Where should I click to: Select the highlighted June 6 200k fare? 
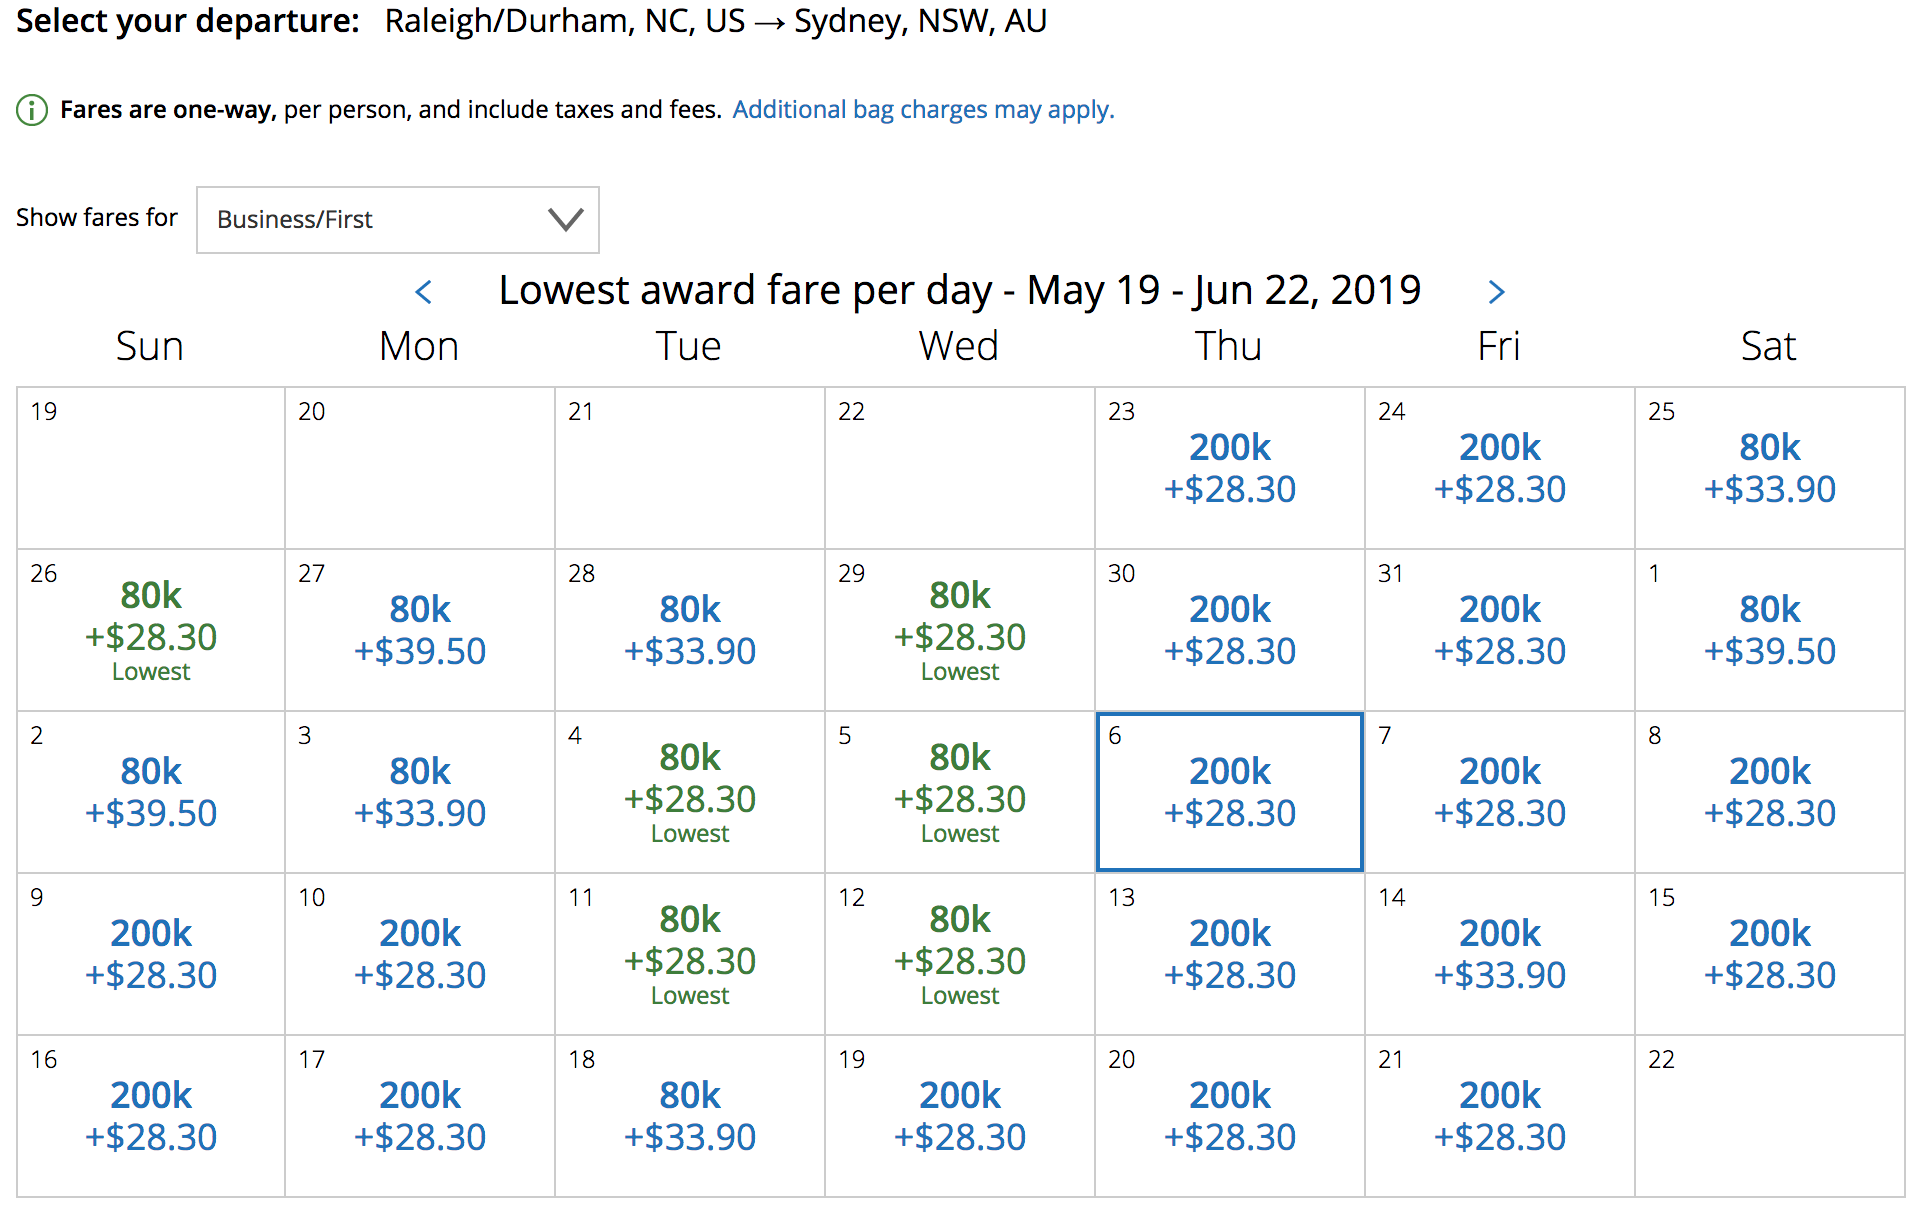(x=1230, y=792)
